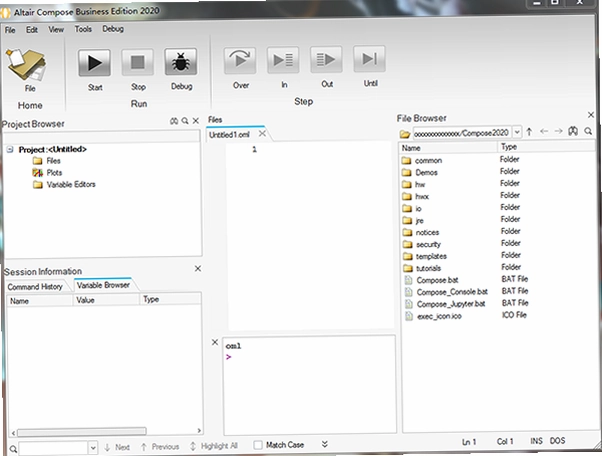Close the Project Browser panel
The image size is (602, 456).
coord(195,121)
